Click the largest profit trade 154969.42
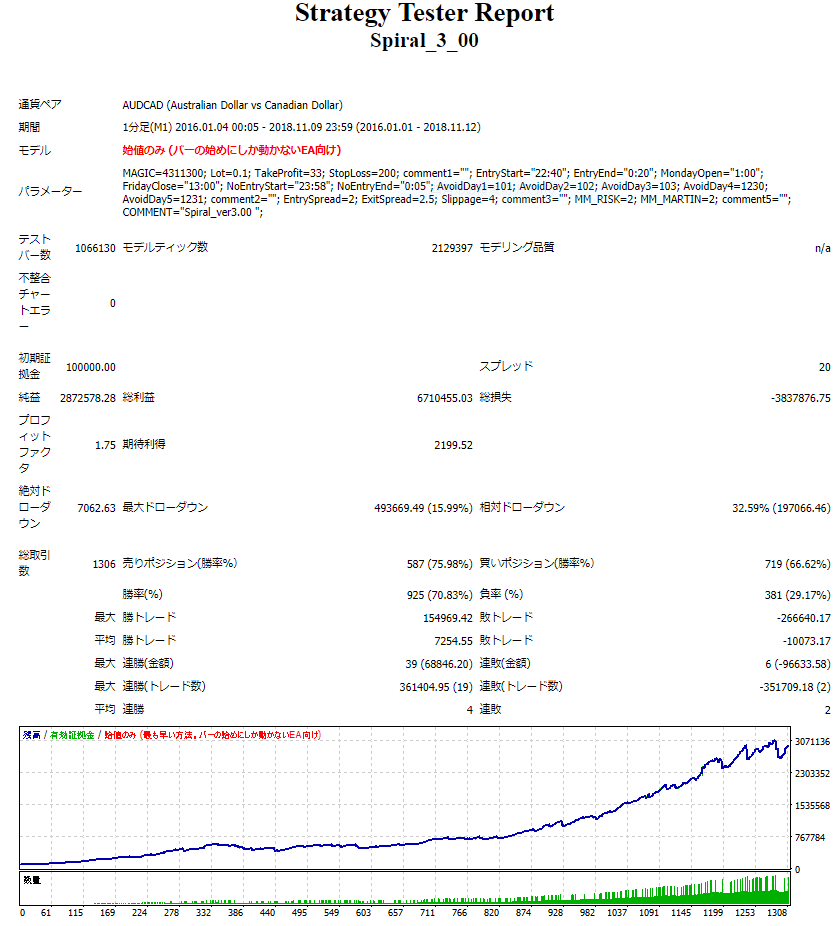 pyautogui.click(x=448, y=618)
